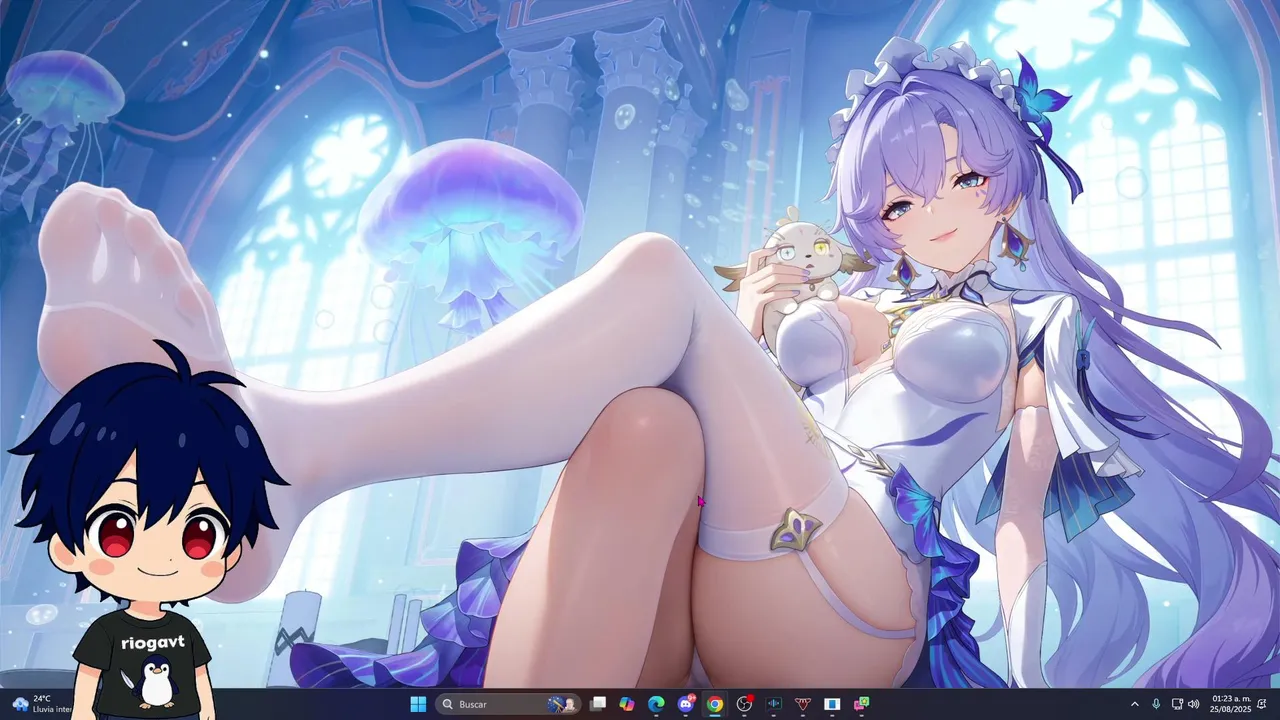Open the weather widget showing 24°C
Image resolution: width=1280 pixels, height=720 pixels.
click(x=40, y=704)
